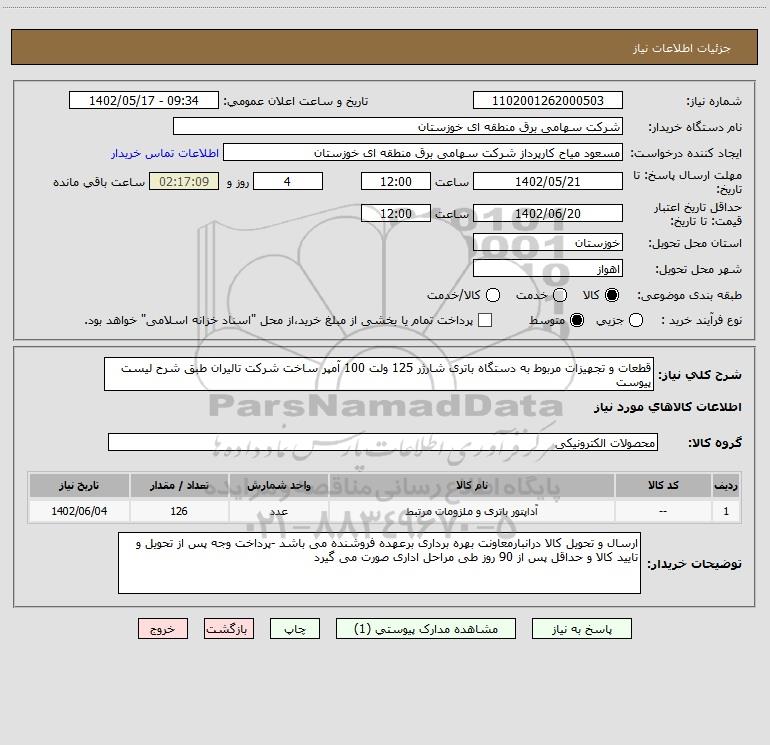Image resolution: width=770 pixels, height=745 pixels.
Task: Click the کد کالا column header
Action: pos(663,485)
